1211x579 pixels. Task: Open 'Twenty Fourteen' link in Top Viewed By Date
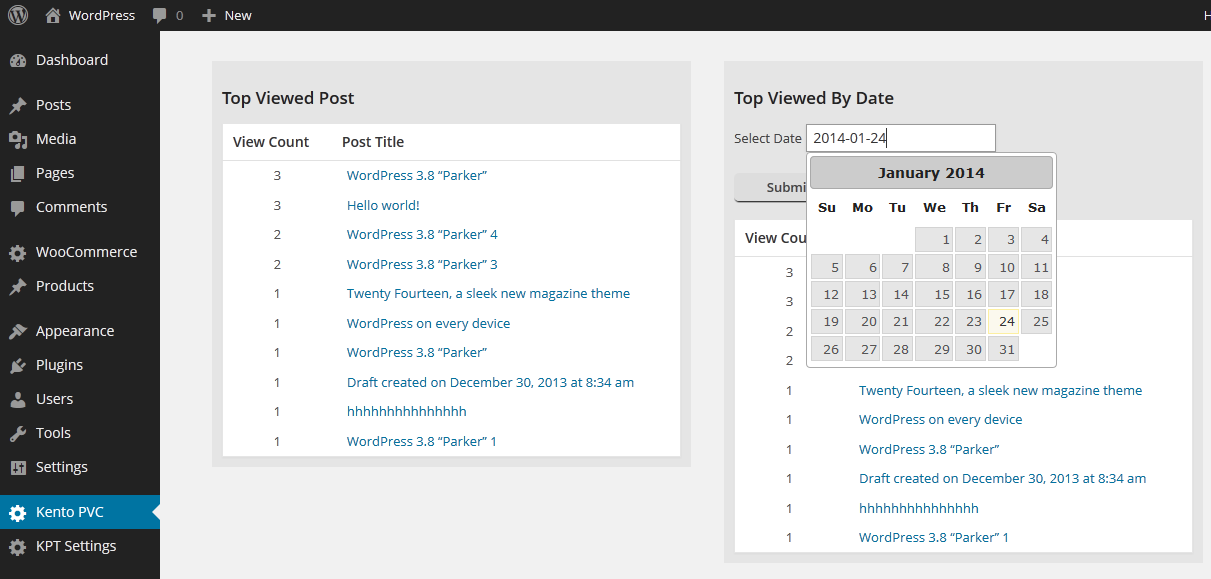pos(1000,390)
